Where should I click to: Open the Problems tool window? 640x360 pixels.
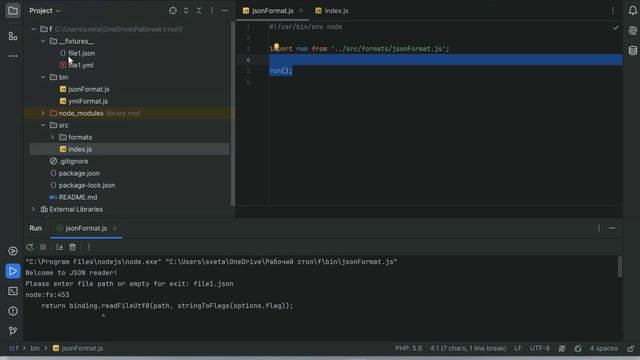point(13,311)
